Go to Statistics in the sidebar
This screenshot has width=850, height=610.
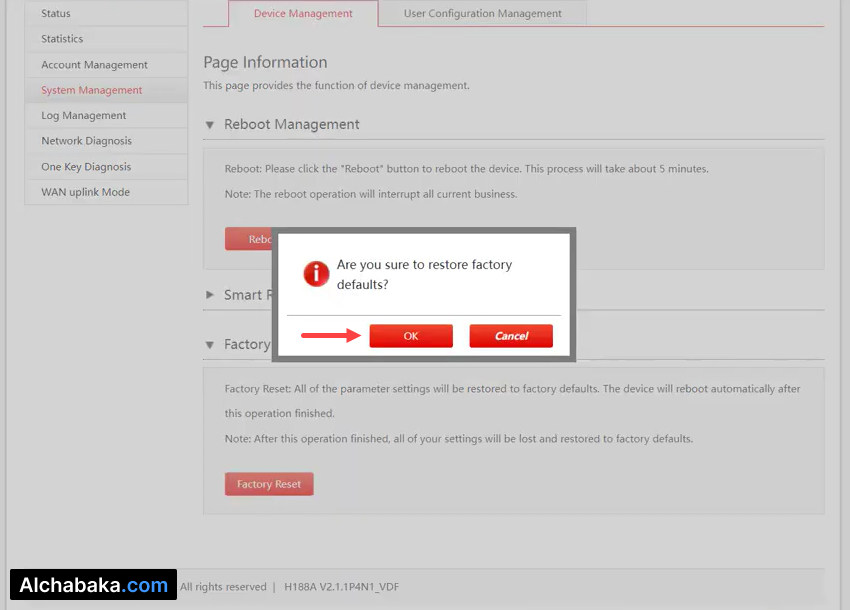coord(62,39)
